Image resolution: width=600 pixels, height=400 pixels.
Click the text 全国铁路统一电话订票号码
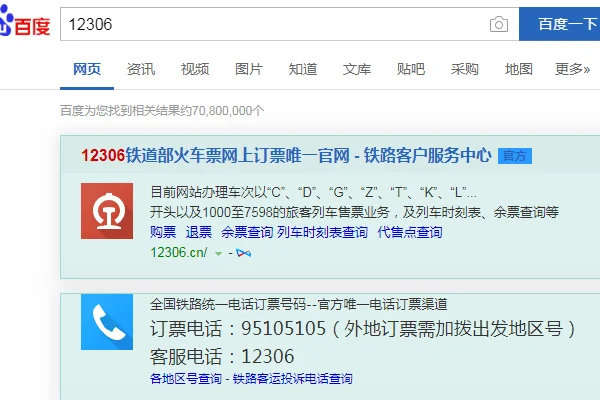(228, 305)
